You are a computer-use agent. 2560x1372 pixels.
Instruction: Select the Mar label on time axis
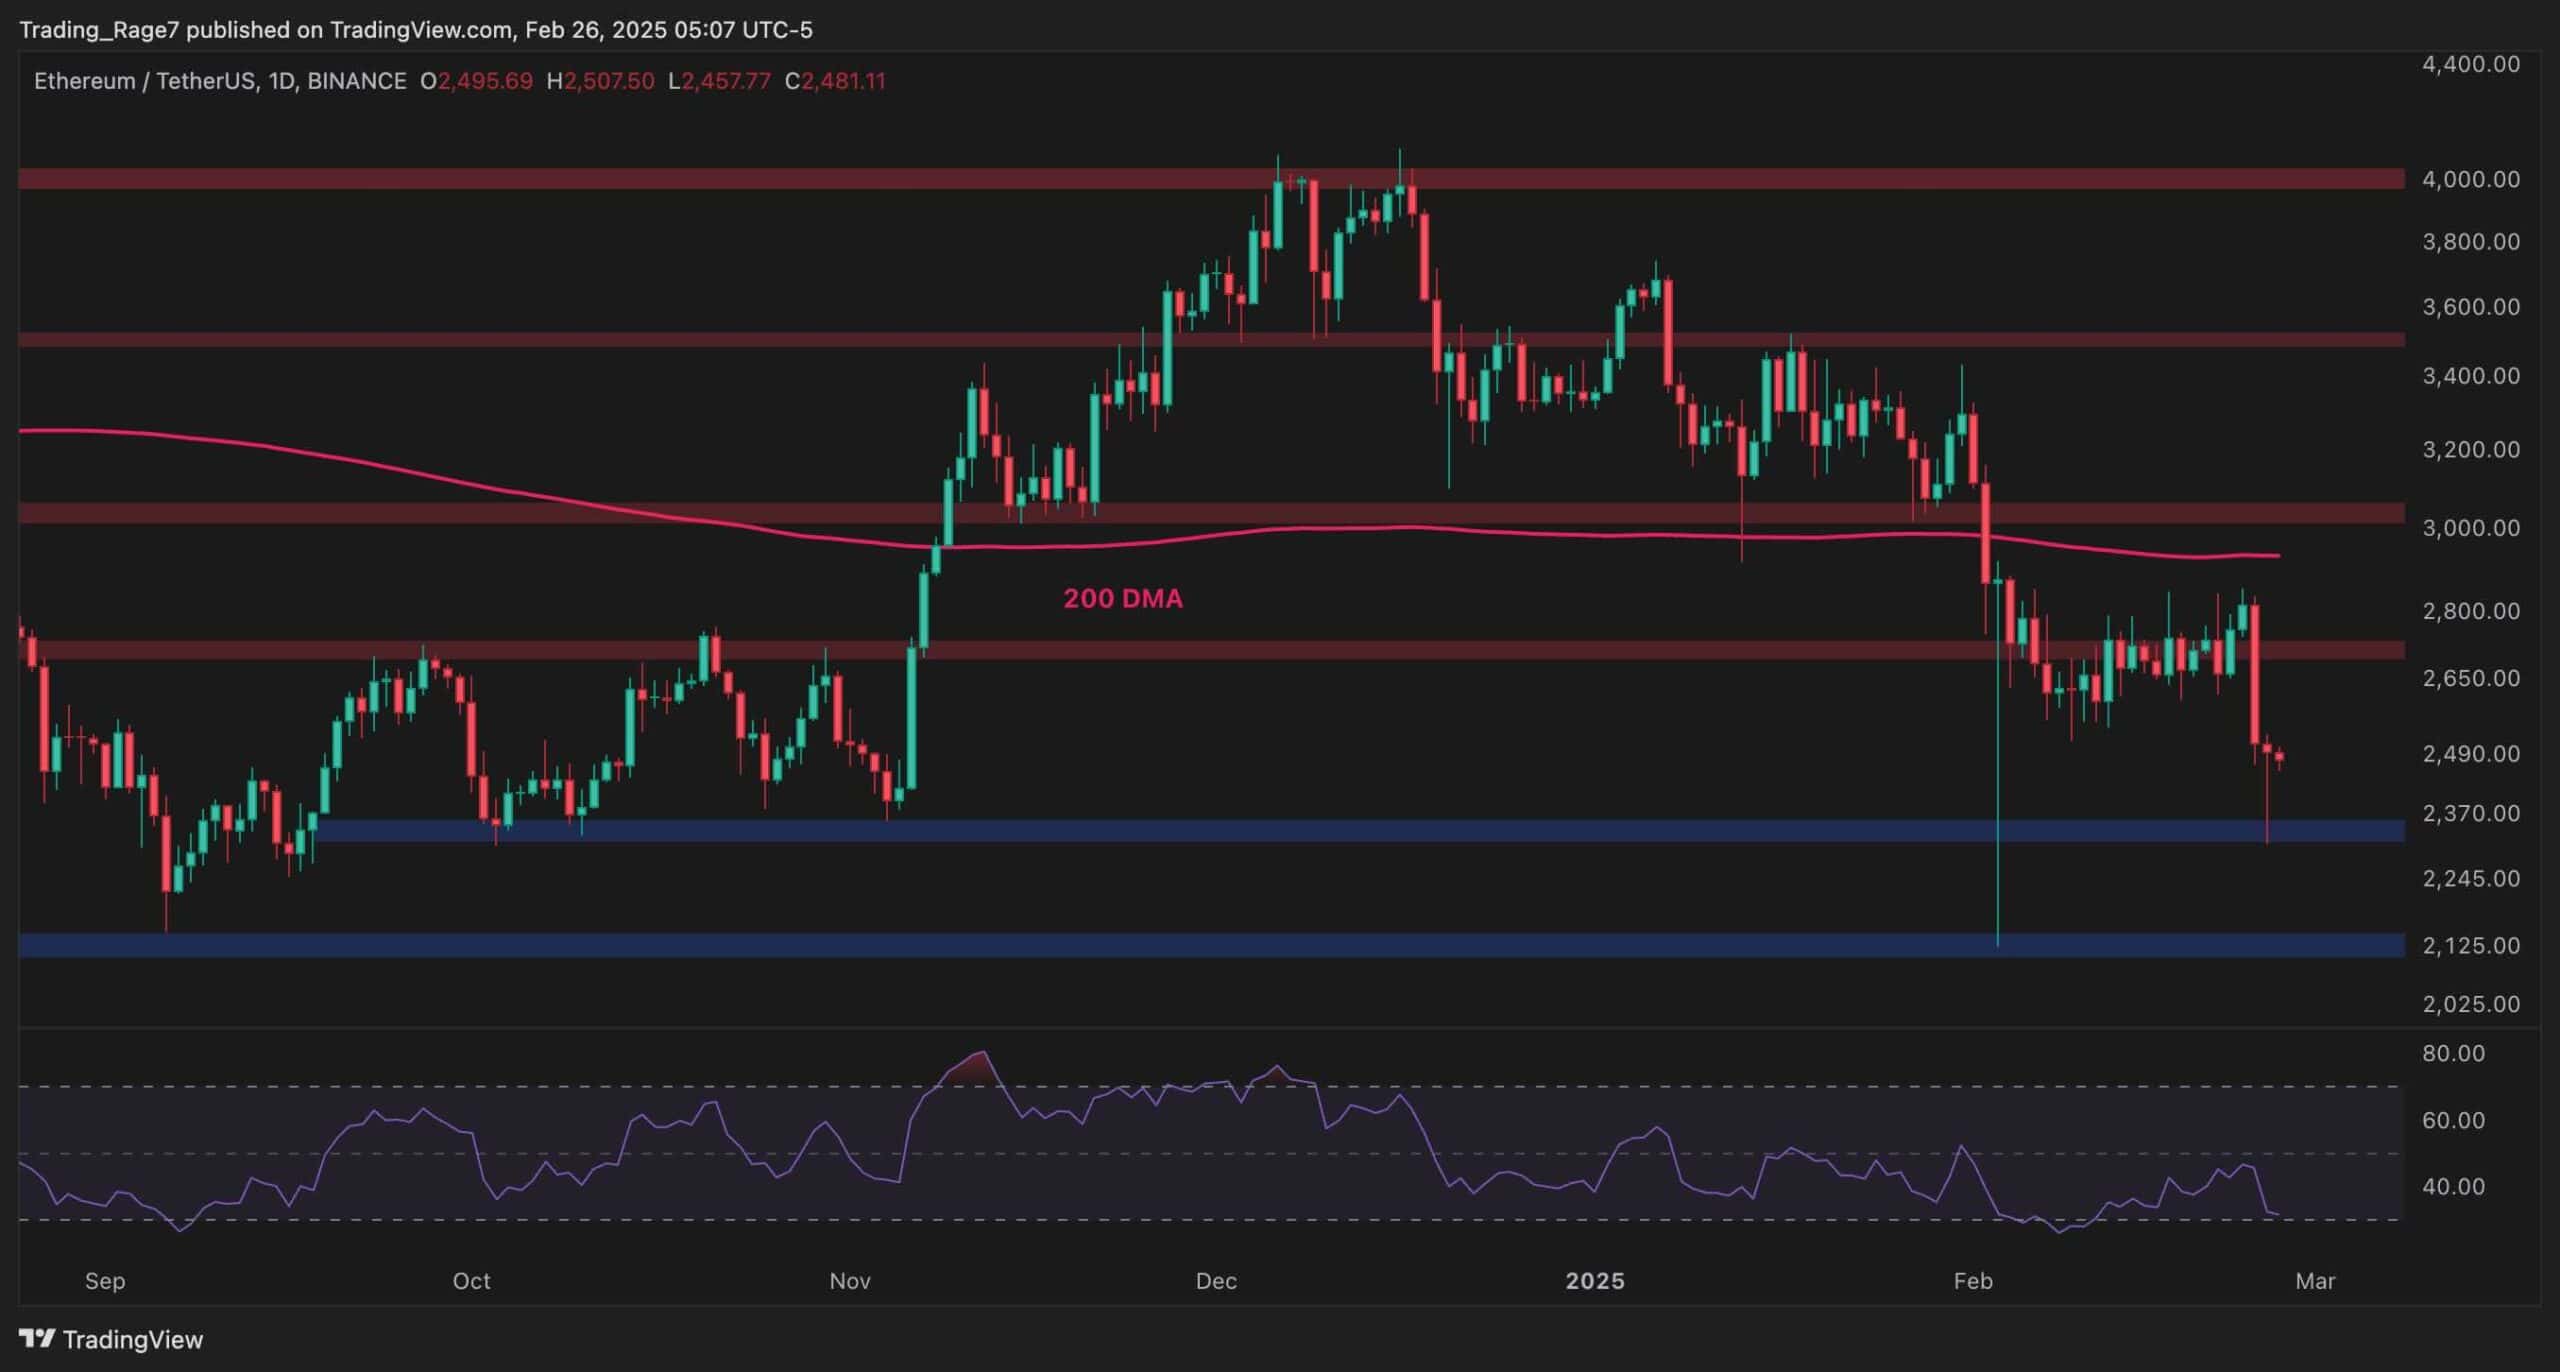click(2315, 1281)
